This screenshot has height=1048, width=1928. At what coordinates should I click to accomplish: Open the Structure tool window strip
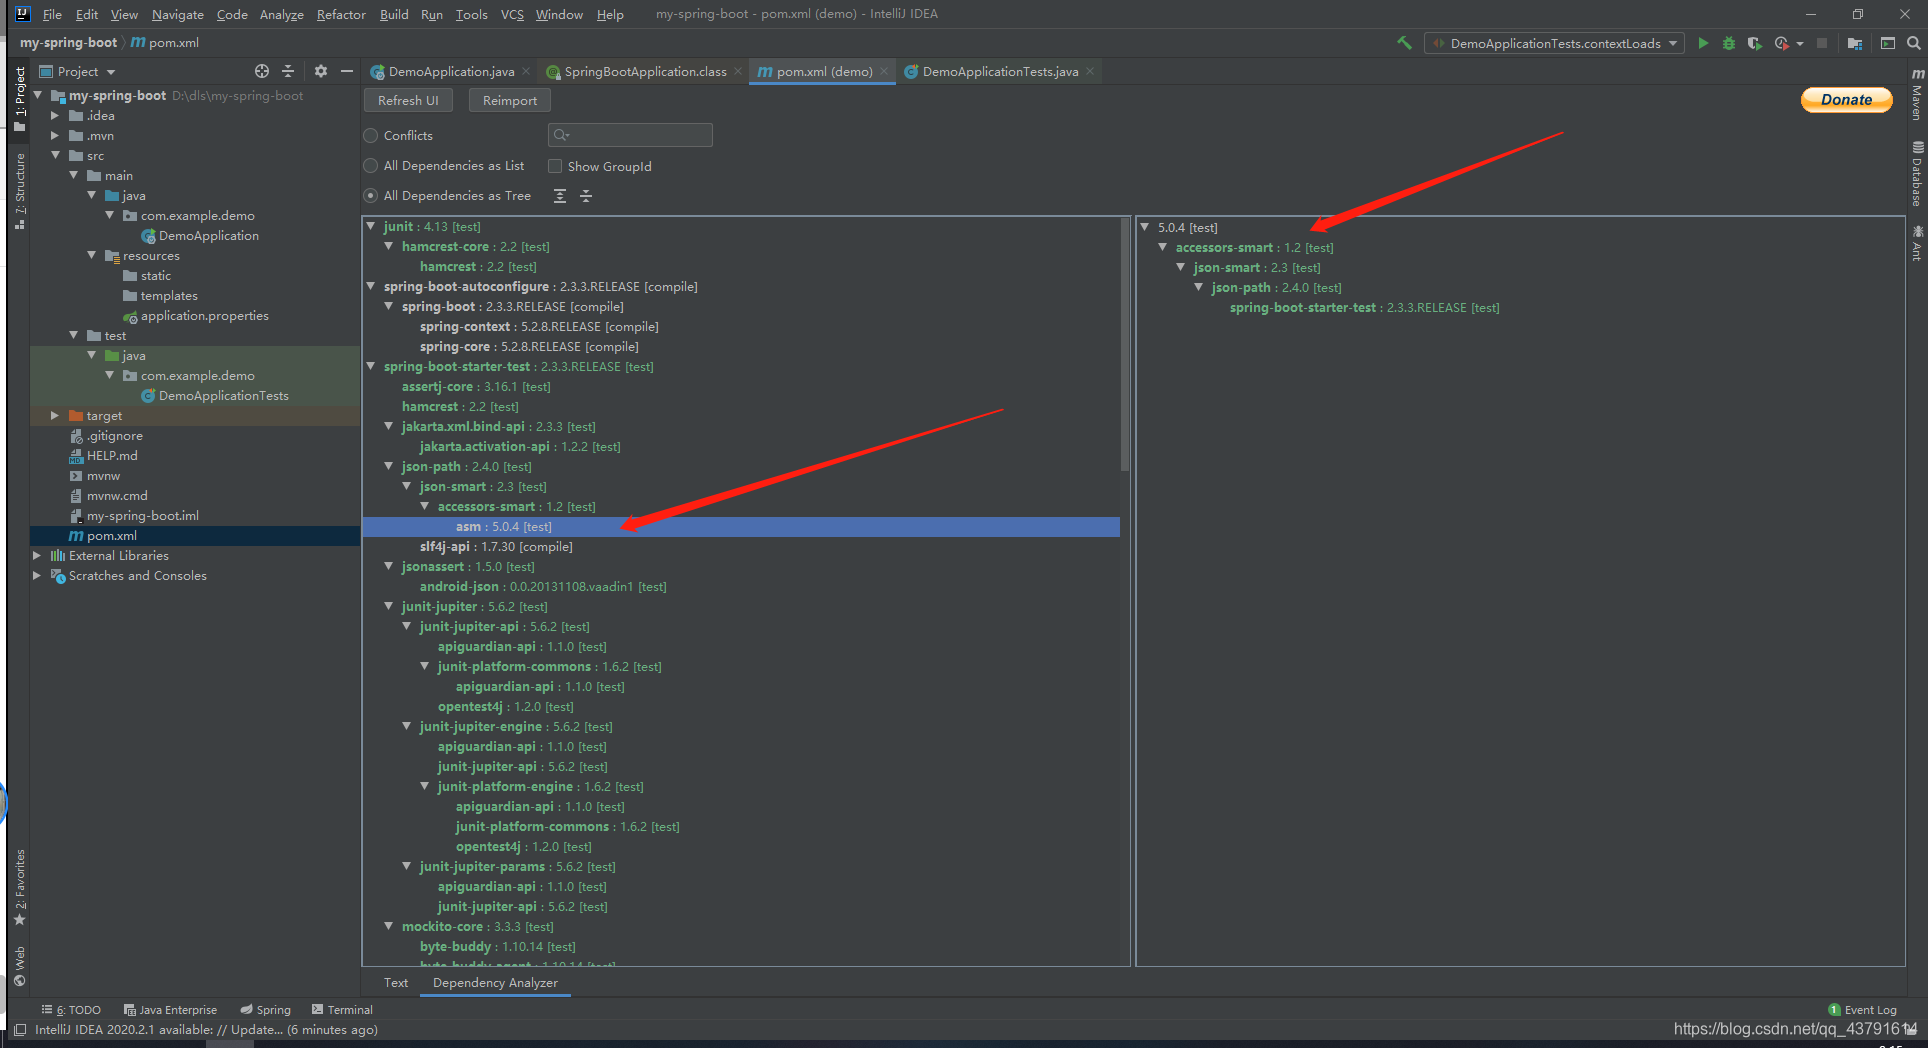click(19, 191)
